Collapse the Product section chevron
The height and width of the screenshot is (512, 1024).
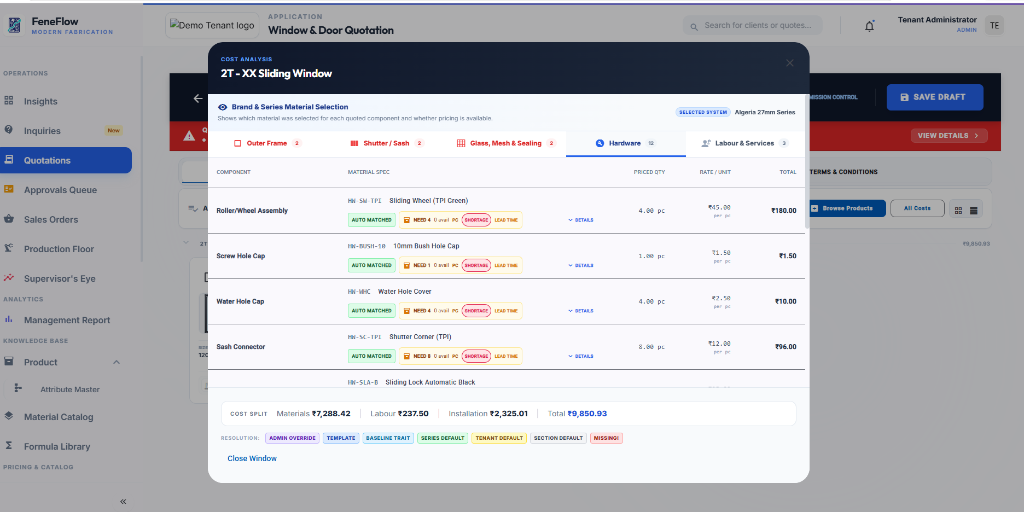pyautogui.click(x=116, y=362)
